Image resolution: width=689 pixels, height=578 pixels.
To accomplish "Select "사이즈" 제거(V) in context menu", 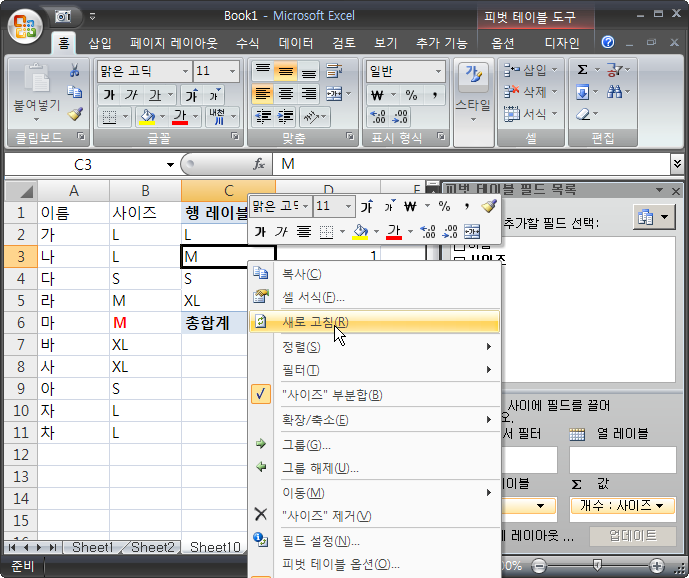I will click(x=374, y=516).
